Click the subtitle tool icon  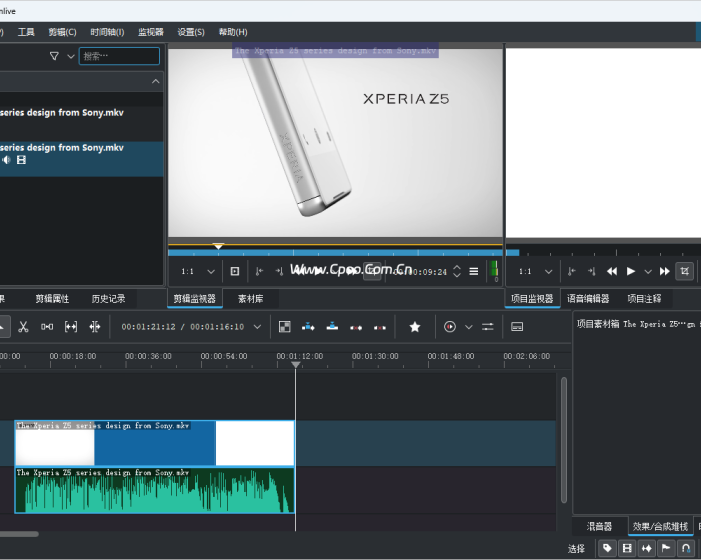coord(517,327)
